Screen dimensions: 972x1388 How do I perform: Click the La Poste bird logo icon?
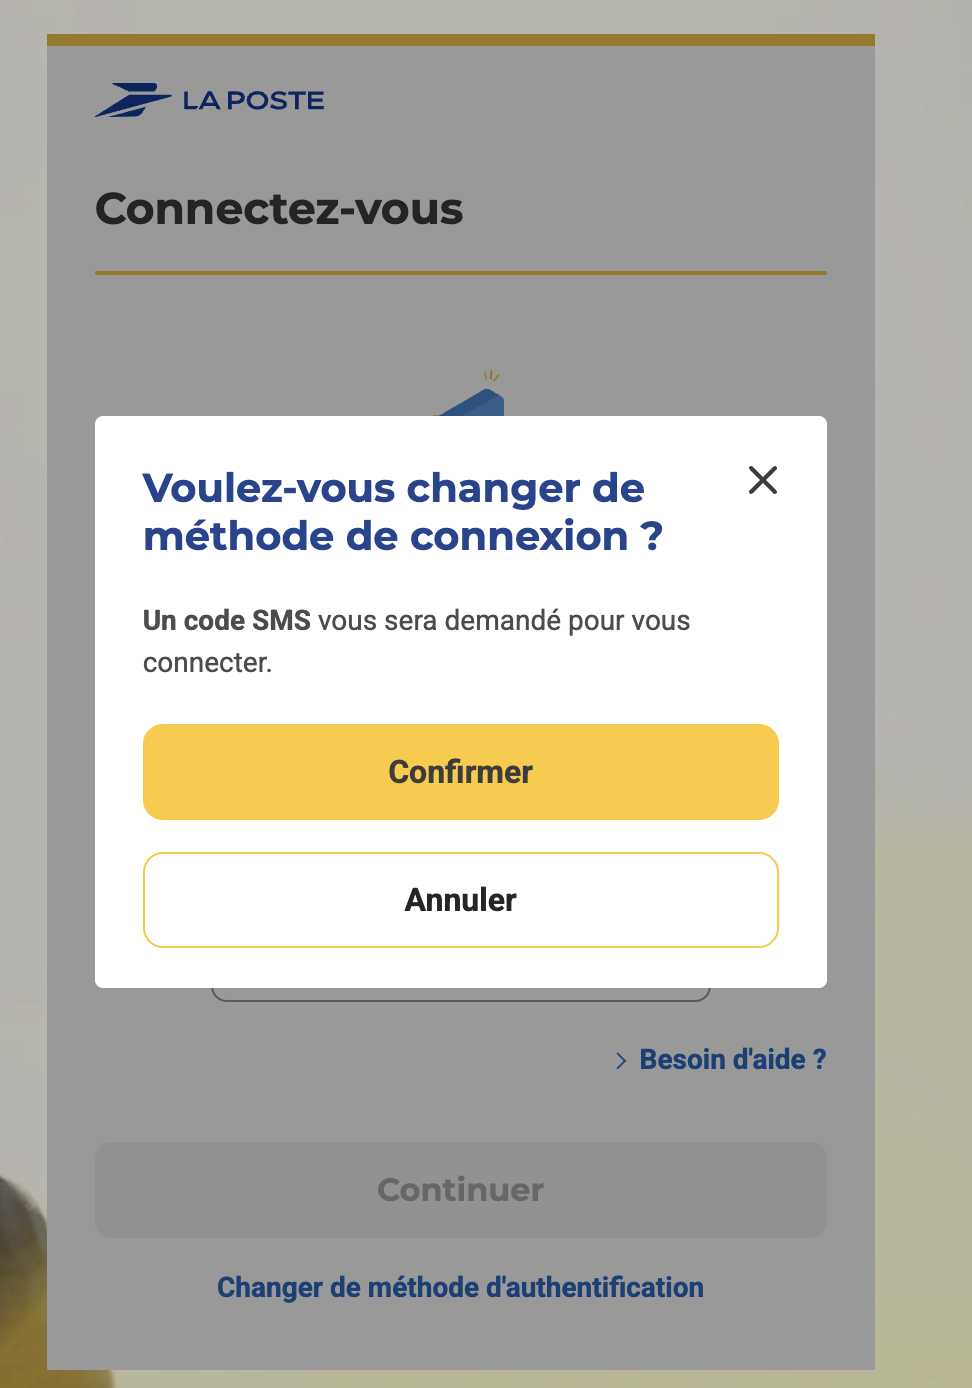coord(133,100)
